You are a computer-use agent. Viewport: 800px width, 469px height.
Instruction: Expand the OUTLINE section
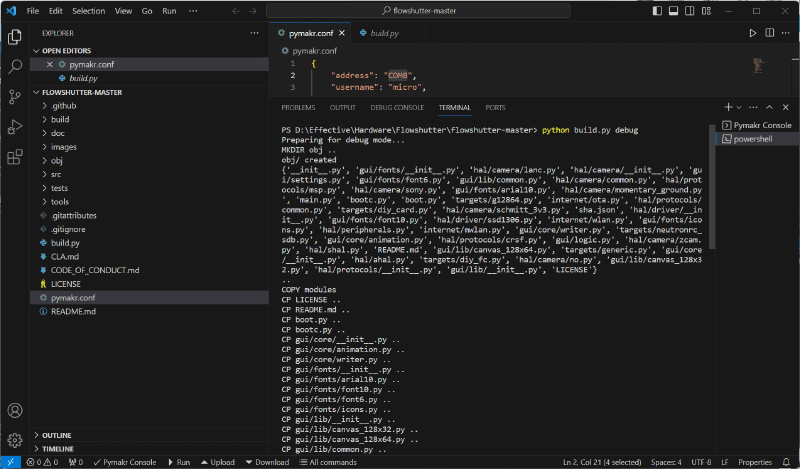pos(57,435)
